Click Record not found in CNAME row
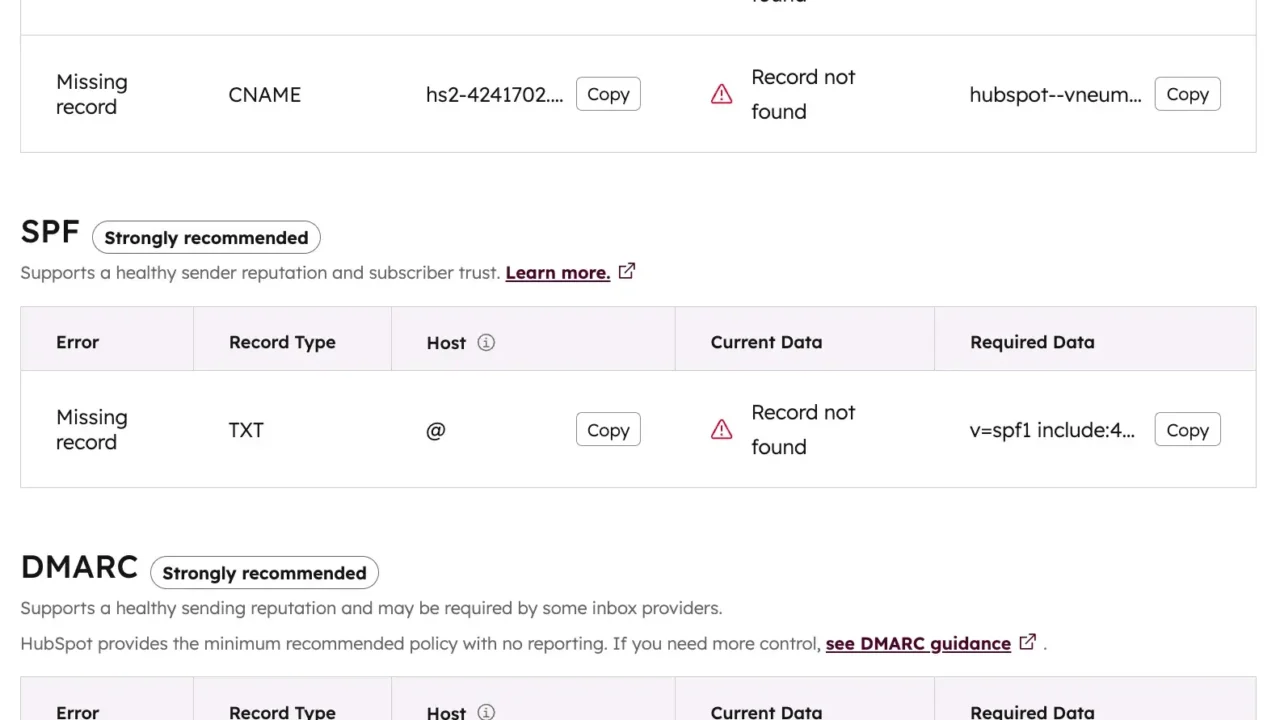Image resolution: width=1280 pixels, height=720 pixels. [803, 94]
